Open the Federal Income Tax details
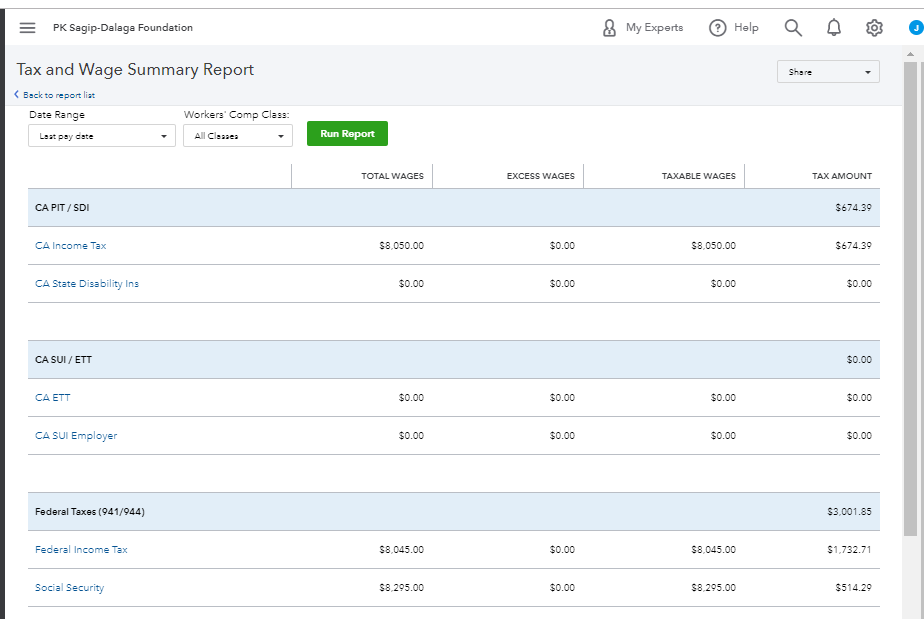 [81, 549]
